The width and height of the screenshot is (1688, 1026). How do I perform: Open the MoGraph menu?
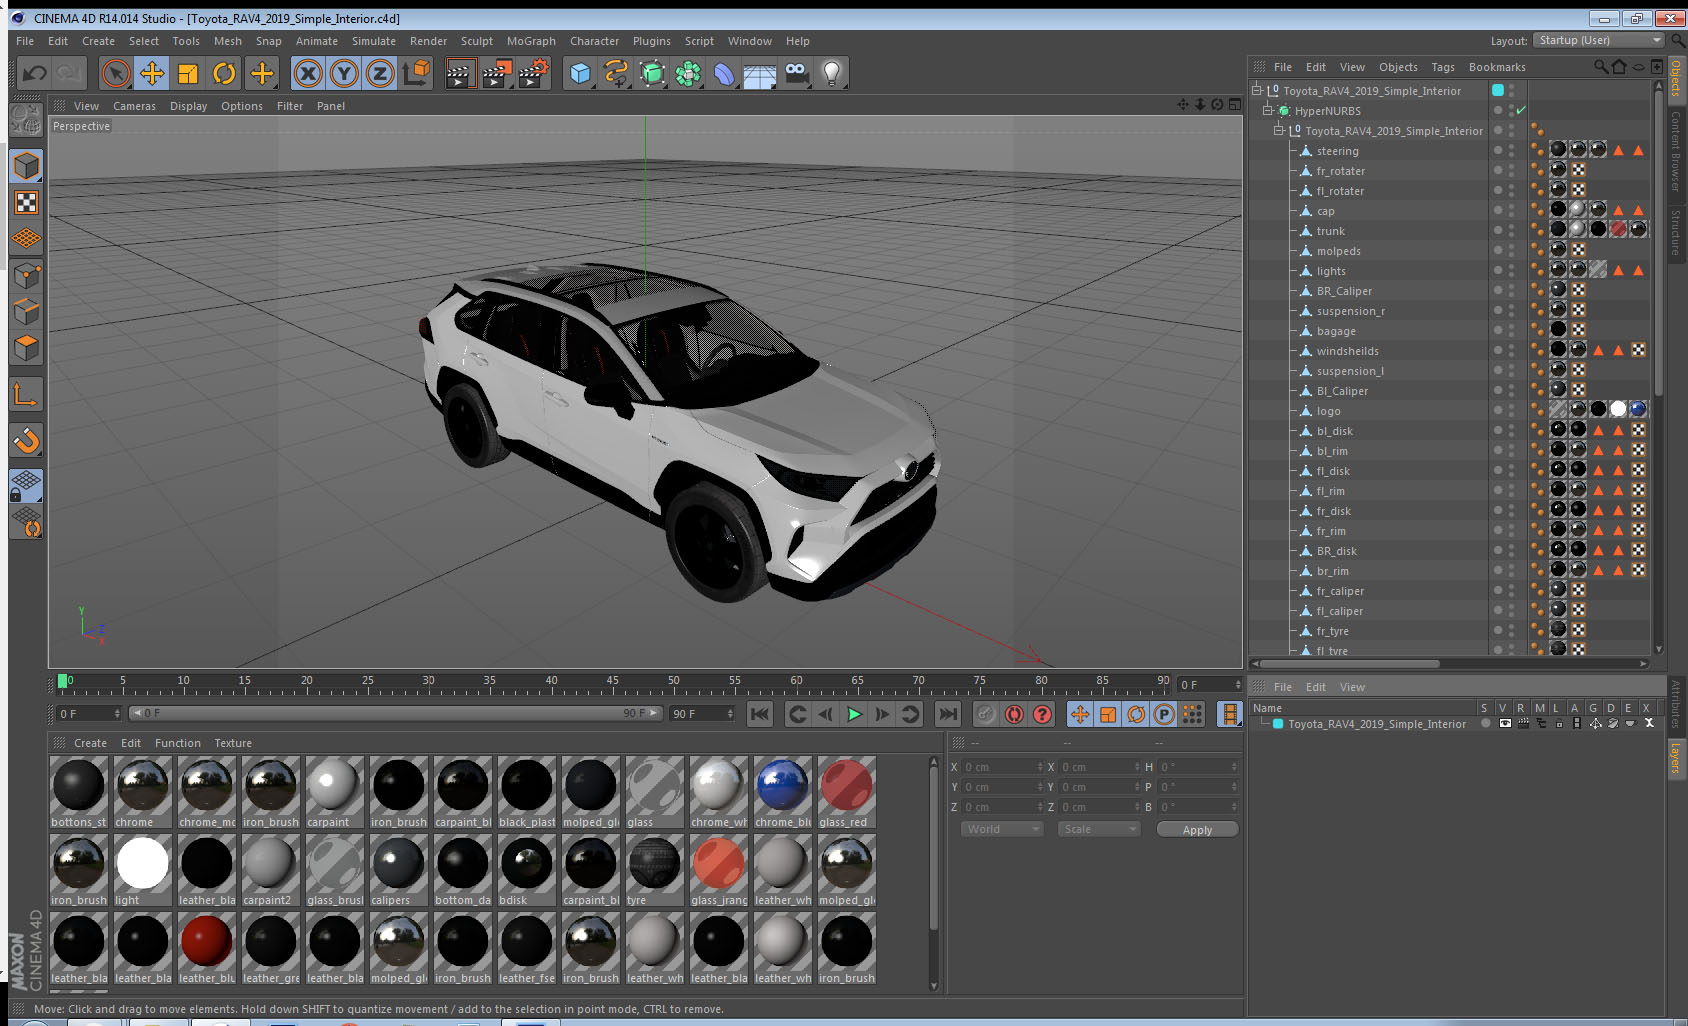point(530,41)
